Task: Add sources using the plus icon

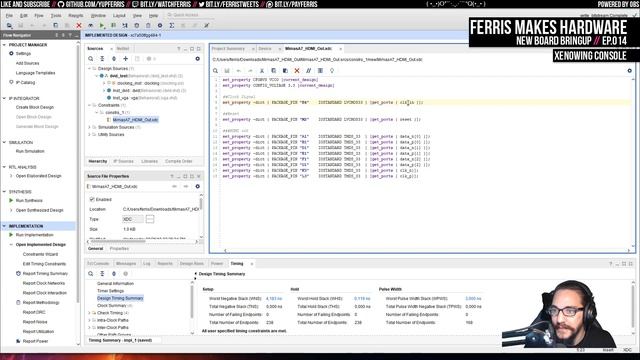Action: [126, 59]
